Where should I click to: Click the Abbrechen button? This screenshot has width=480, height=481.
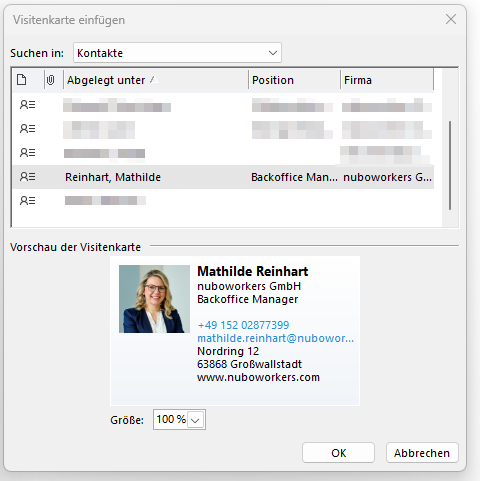422,453
